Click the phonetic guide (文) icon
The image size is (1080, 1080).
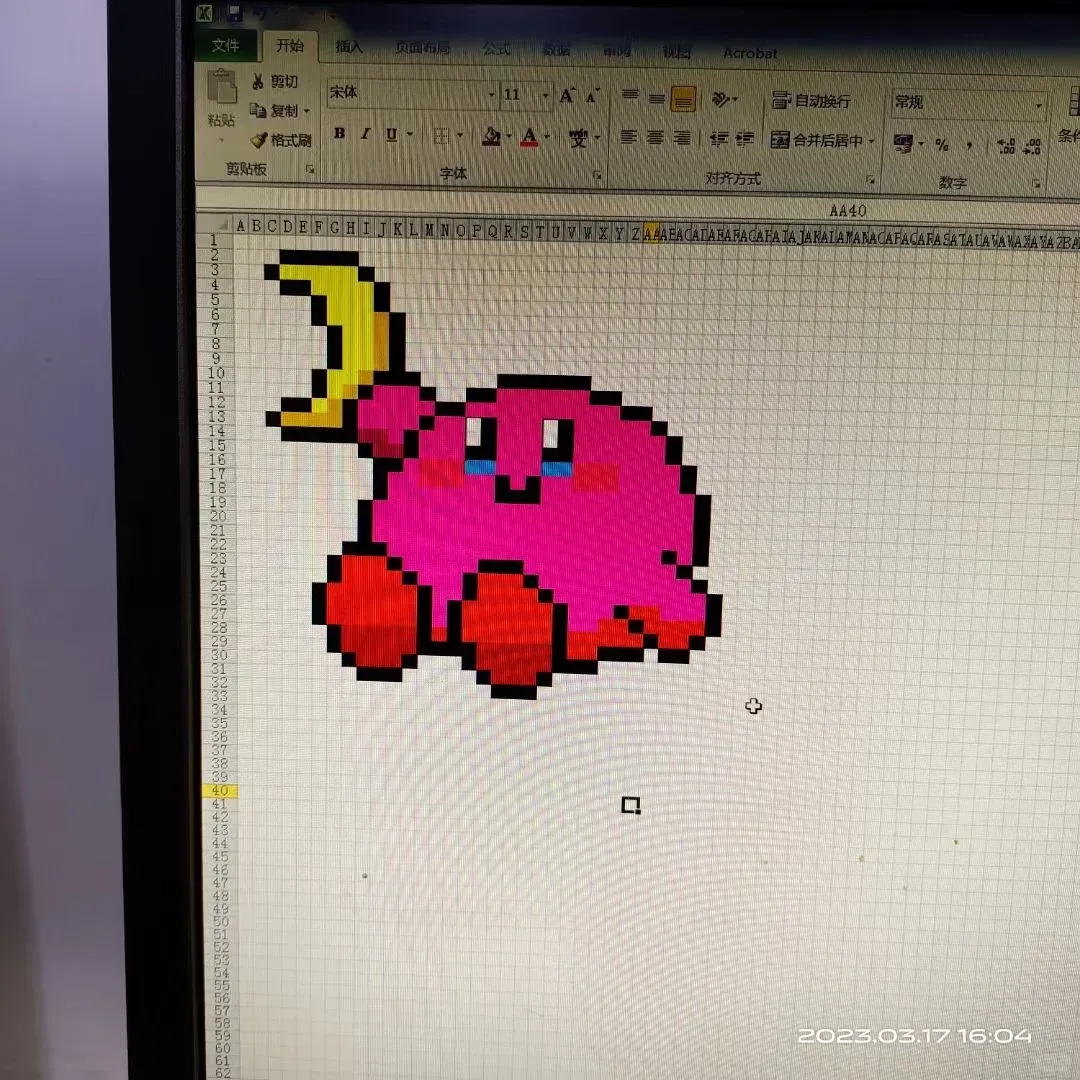click(578, 138)
